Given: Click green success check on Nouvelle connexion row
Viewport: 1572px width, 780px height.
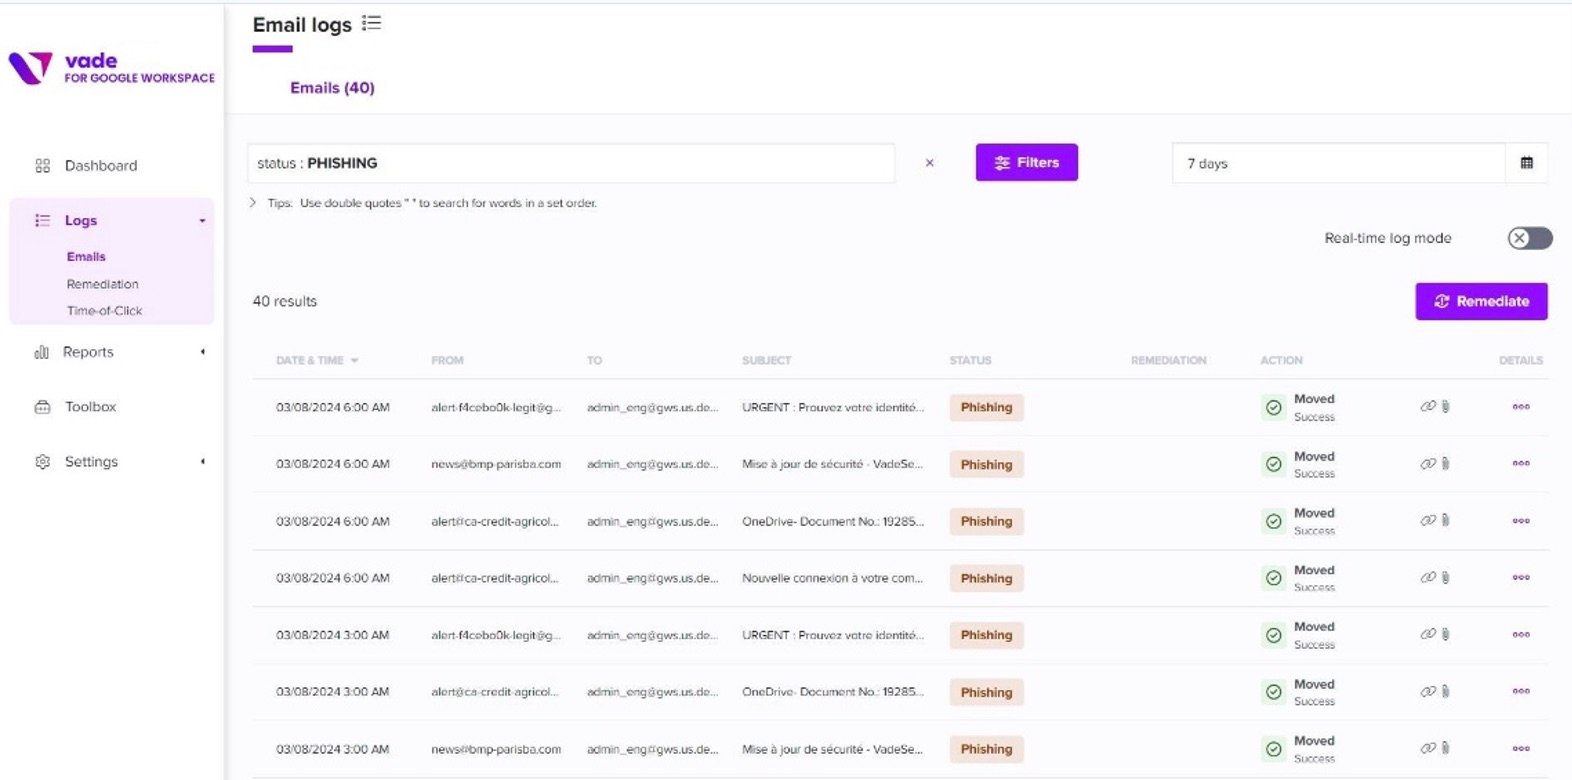Looking at the screenshot, I should point(1273,578).
